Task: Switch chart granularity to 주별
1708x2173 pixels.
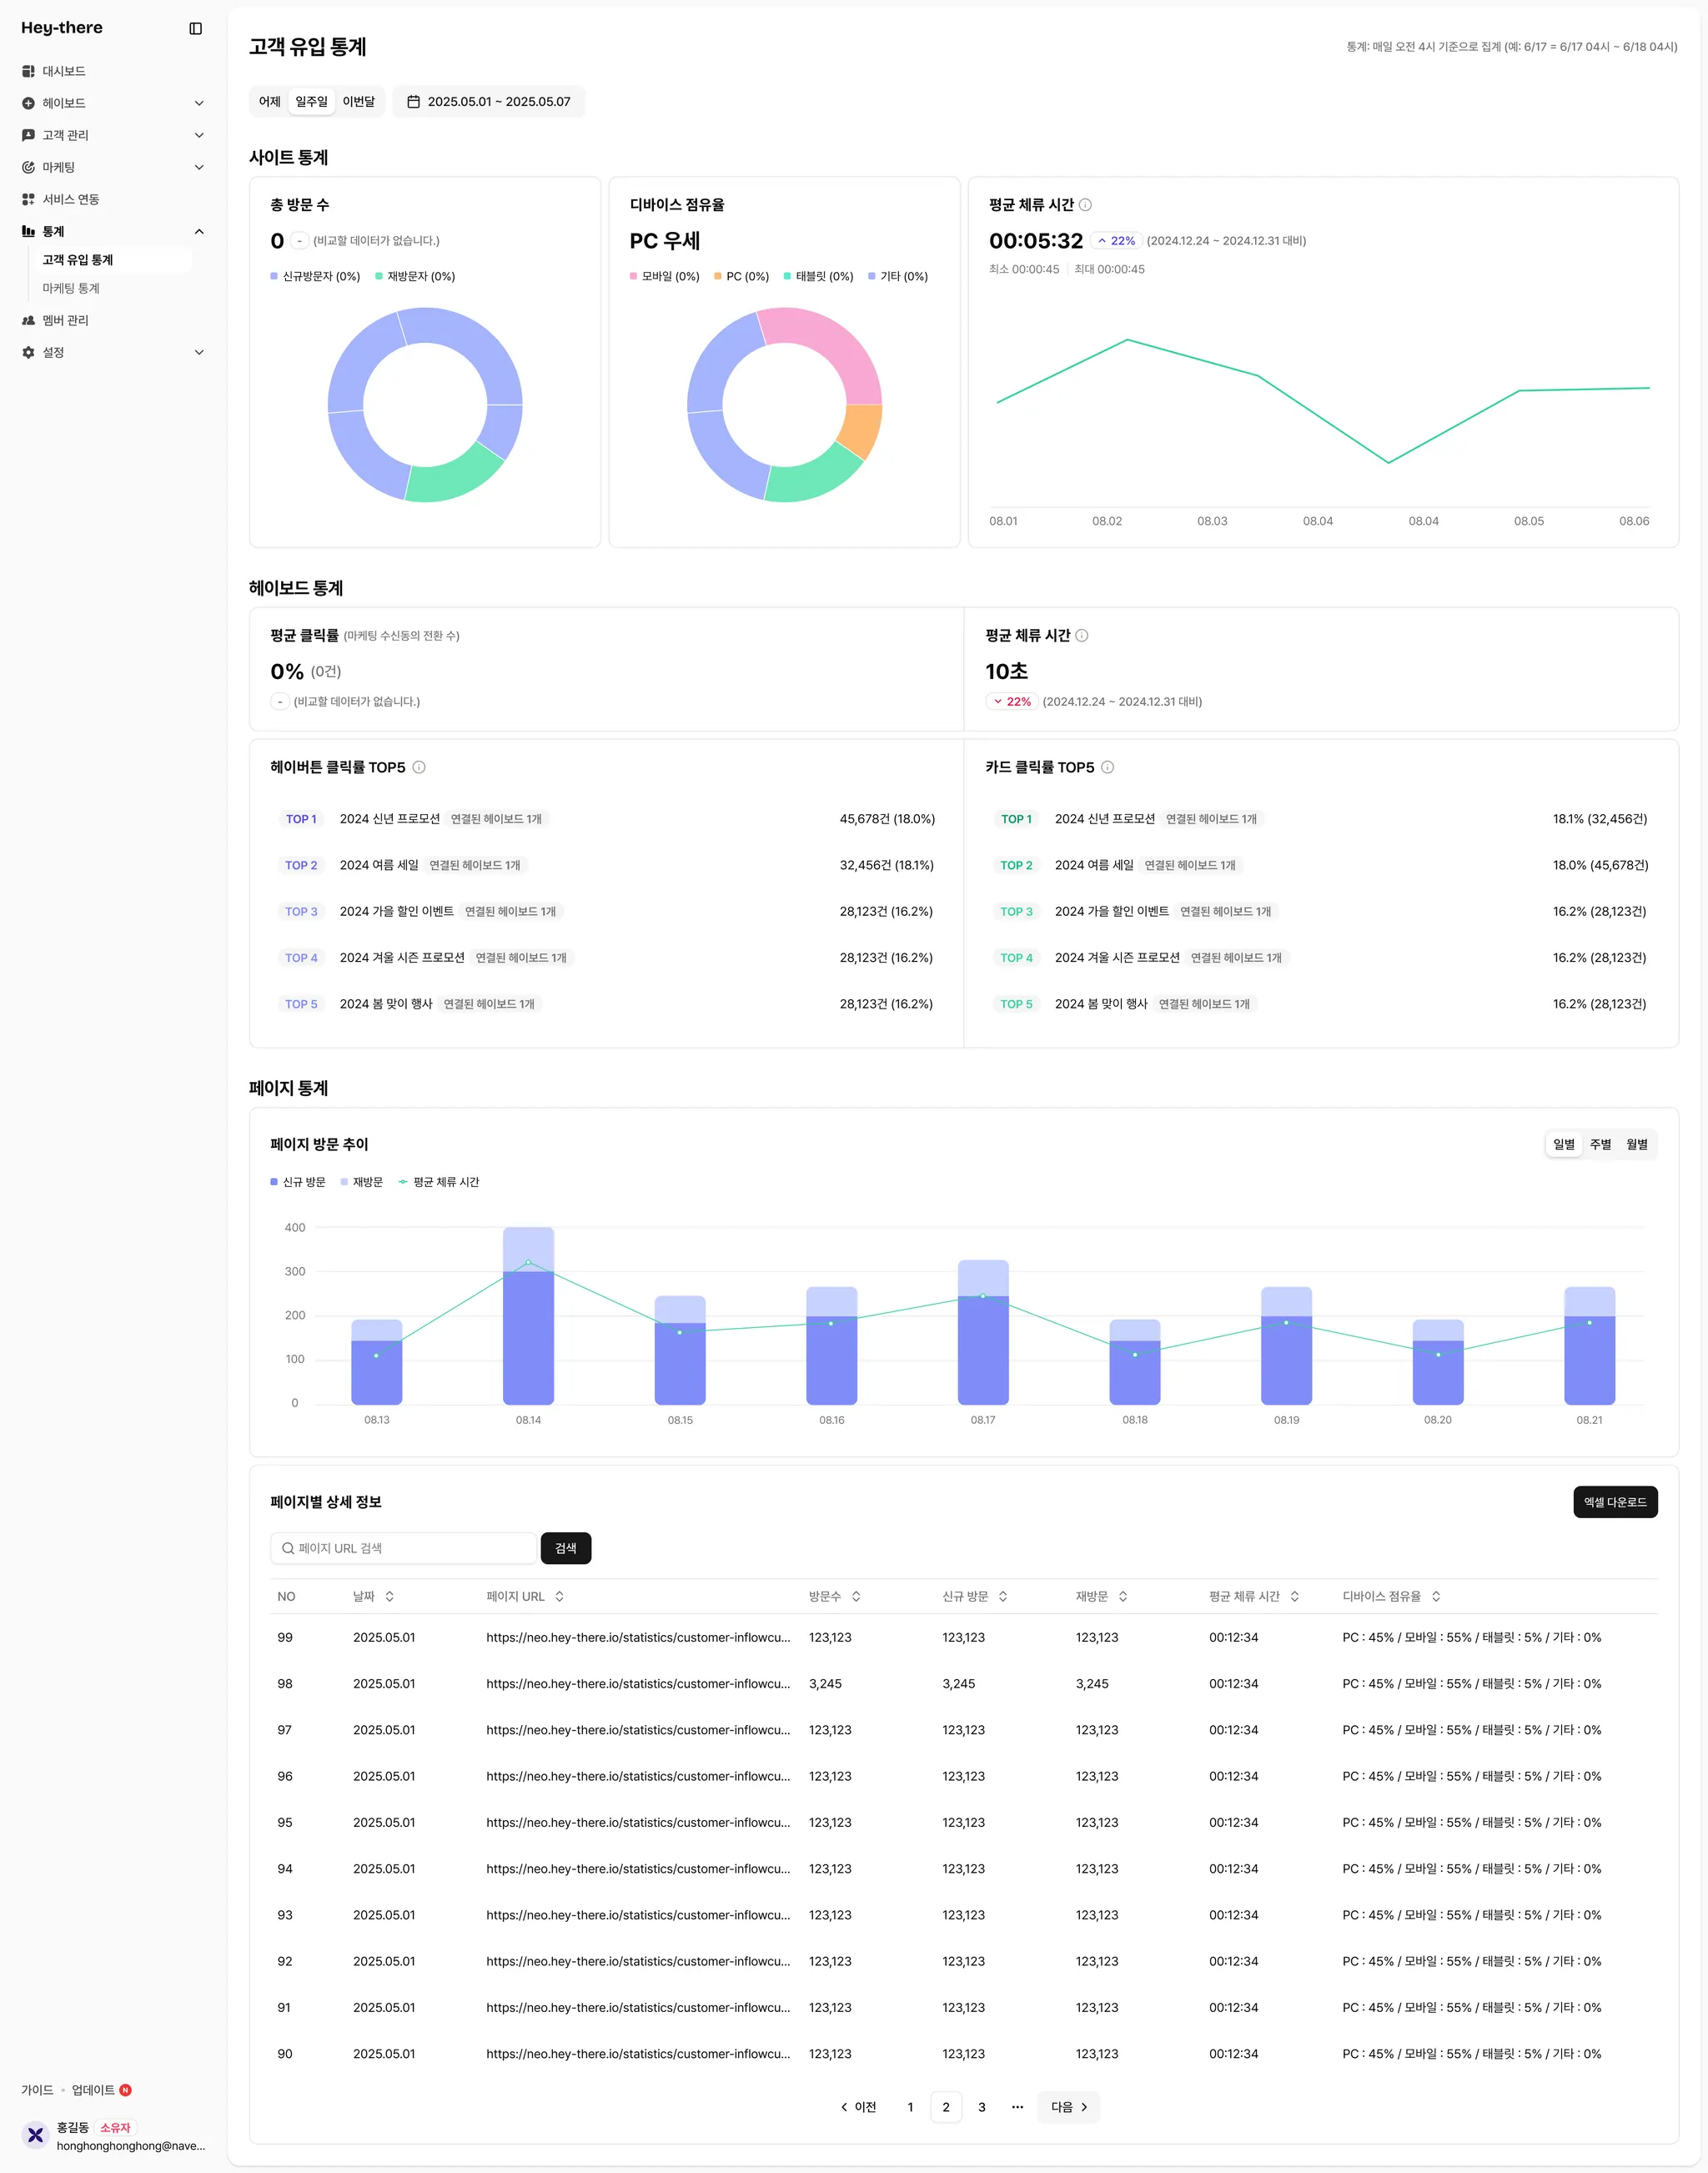Action: click(1600, 1144)
